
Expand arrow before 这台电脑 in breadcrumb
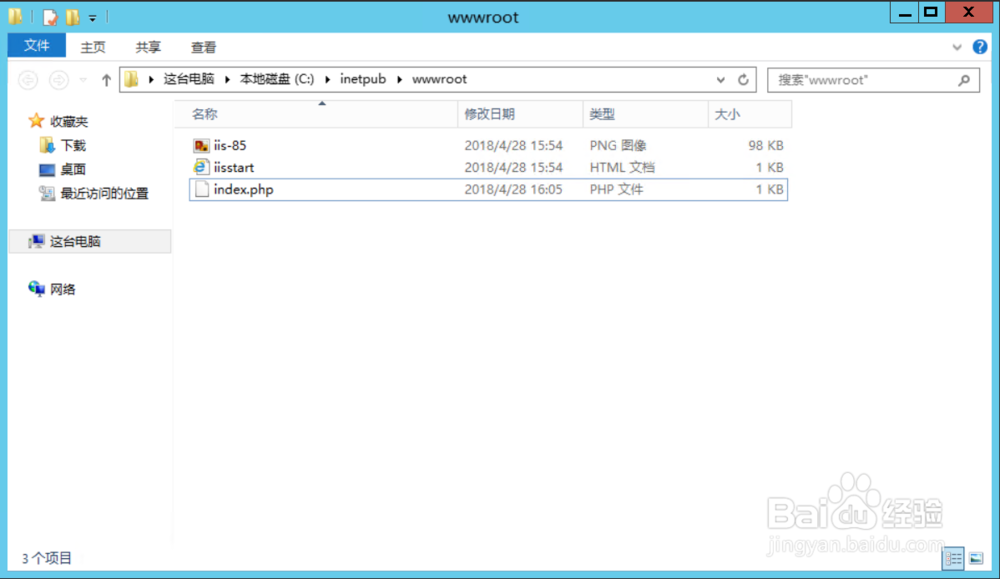(151, 79)
